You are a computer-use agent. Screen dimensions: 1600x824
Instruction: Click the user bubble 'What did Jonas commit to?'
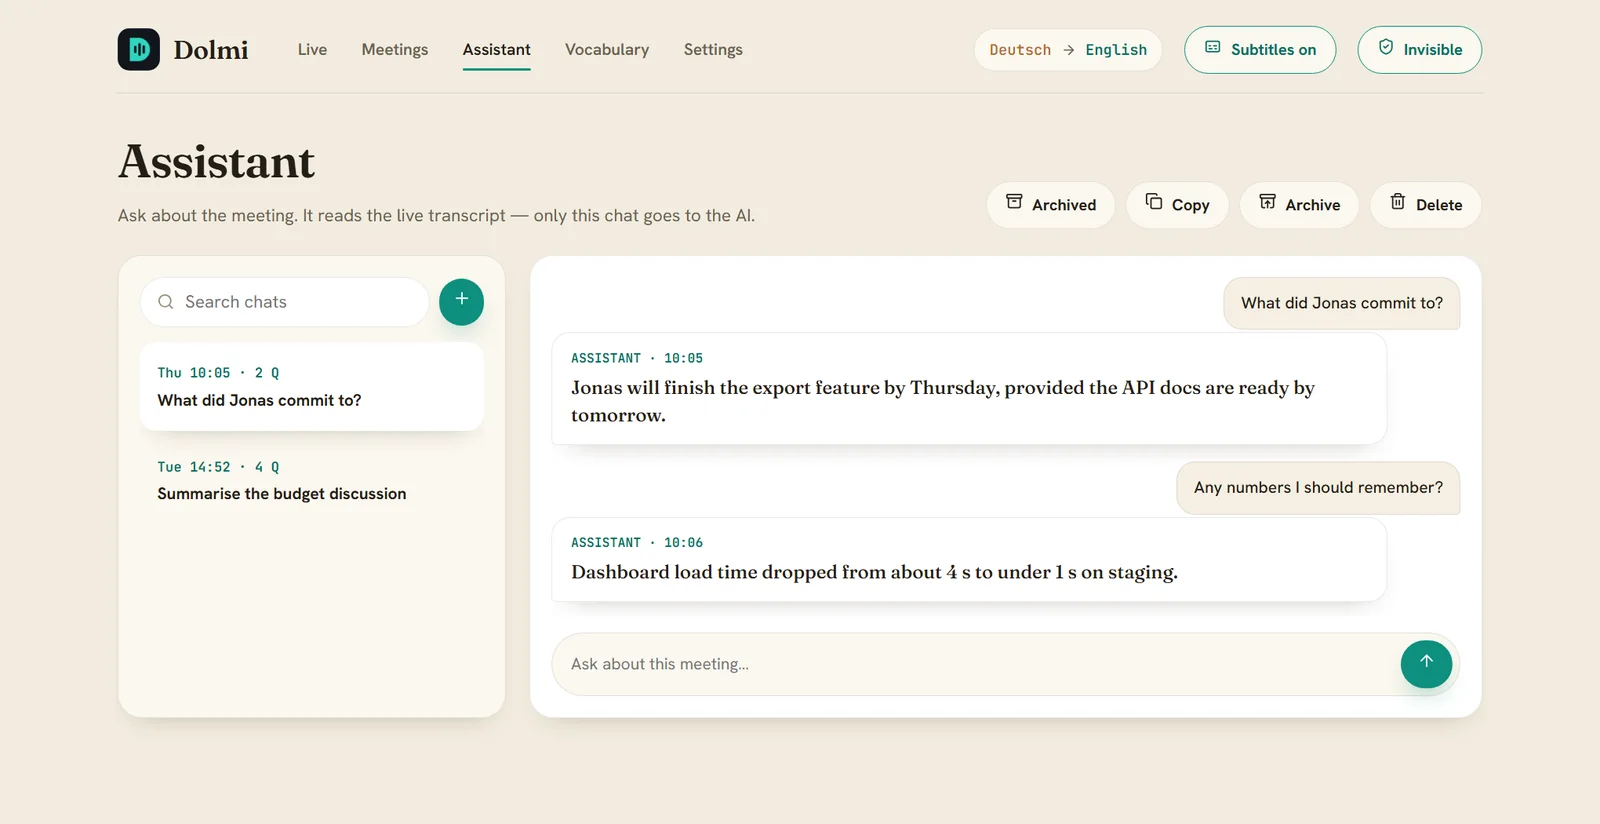tap(1341, 303)
